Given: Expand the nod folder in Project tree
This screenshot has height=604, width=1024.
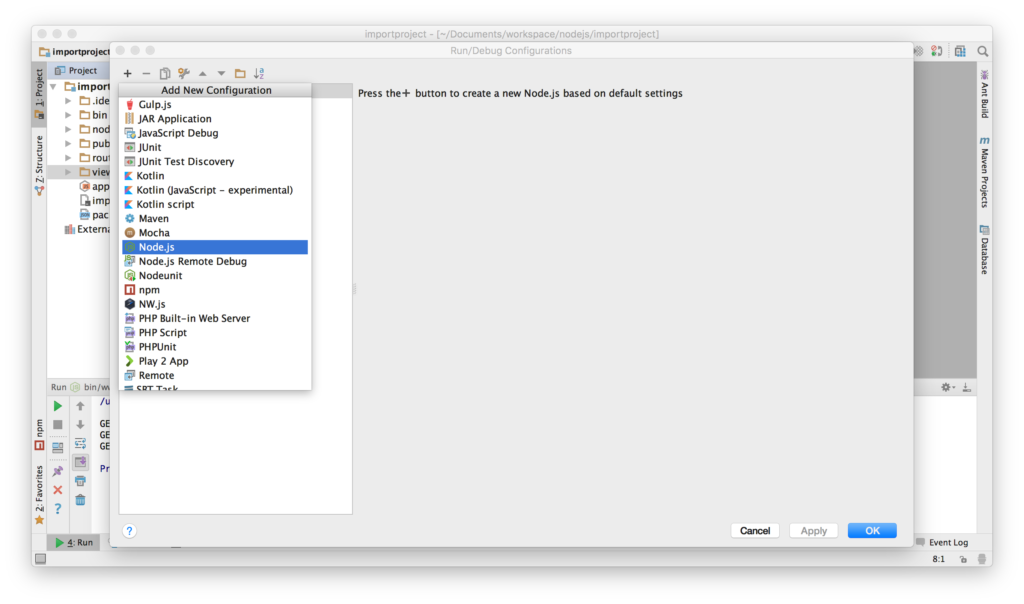Looking at the screenshot, I should click(x=68, y=129).
